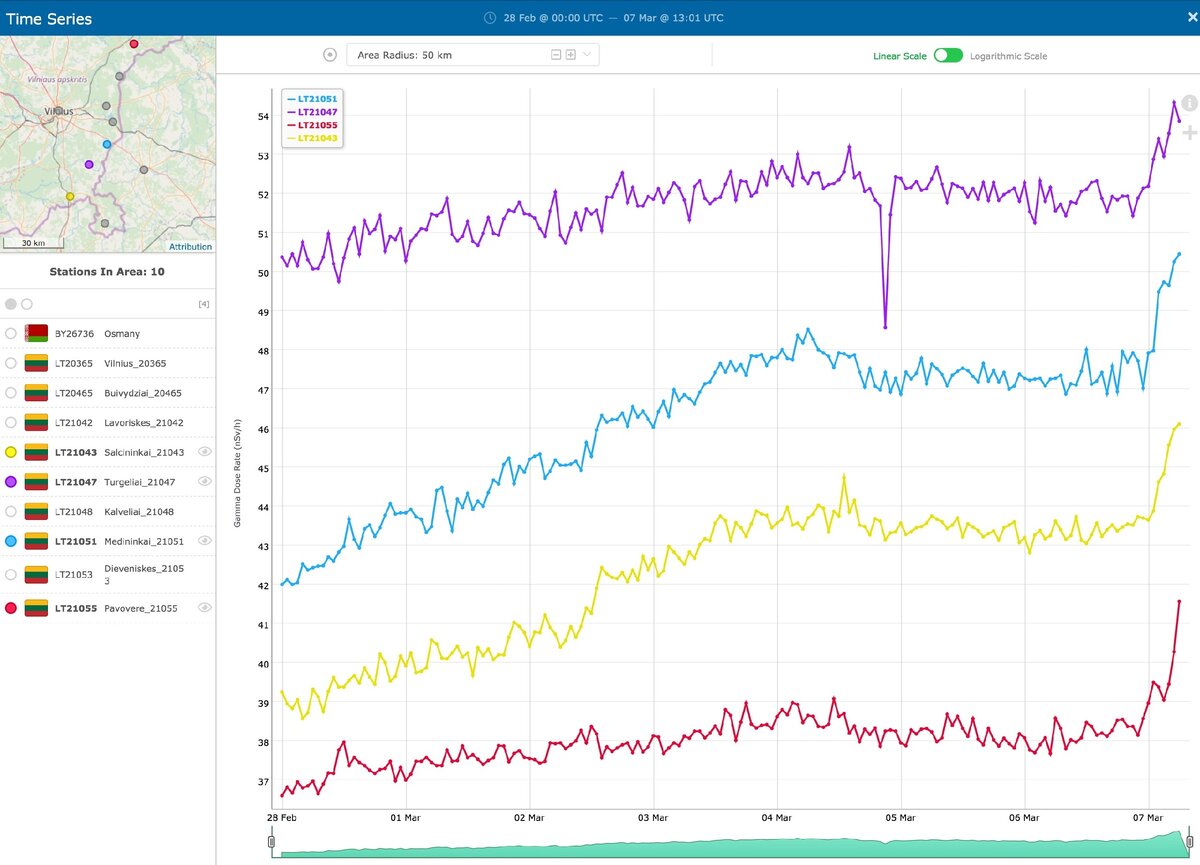
Task: Hide the Salcininkai_21043 series via eye icon
Action: (204, 452)
